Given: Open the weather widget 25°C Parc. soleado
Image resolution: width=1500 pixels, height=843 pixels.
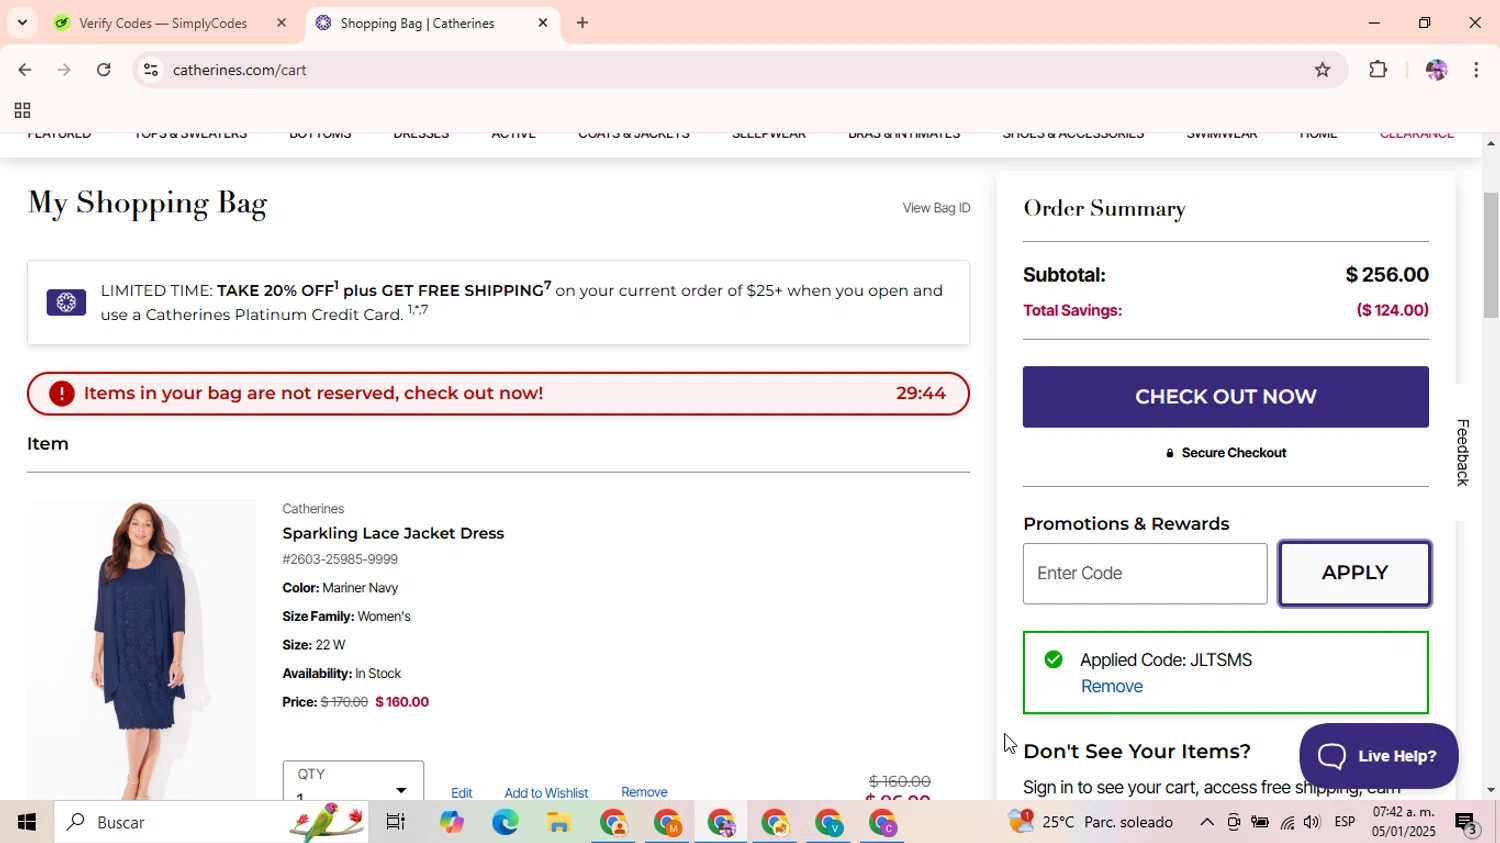Looking at the screenshot, I should 1091,822.
